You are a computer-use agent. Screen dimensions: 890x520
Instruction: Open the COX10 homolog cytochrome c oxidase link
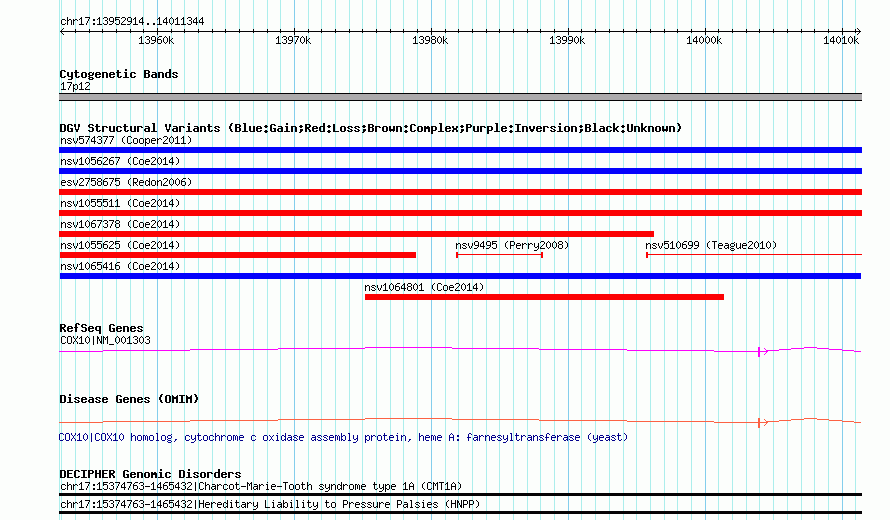(343, 438)
